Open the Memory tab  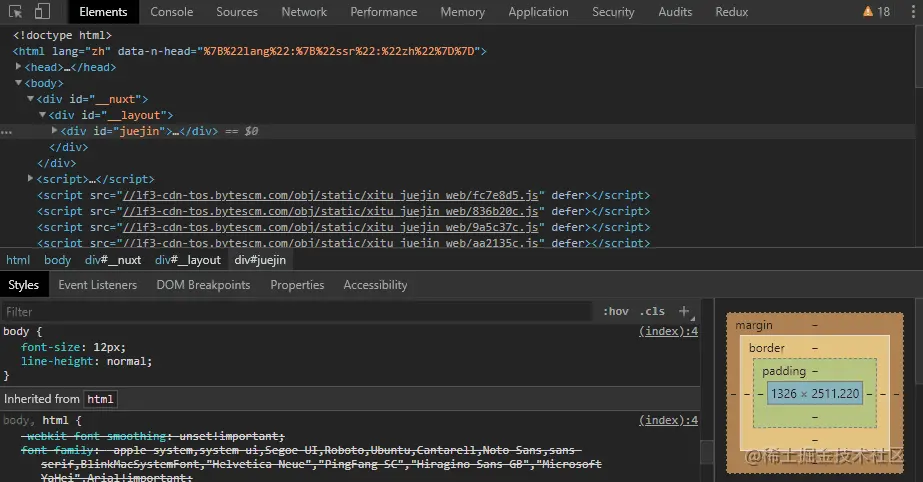coord(463,12)
